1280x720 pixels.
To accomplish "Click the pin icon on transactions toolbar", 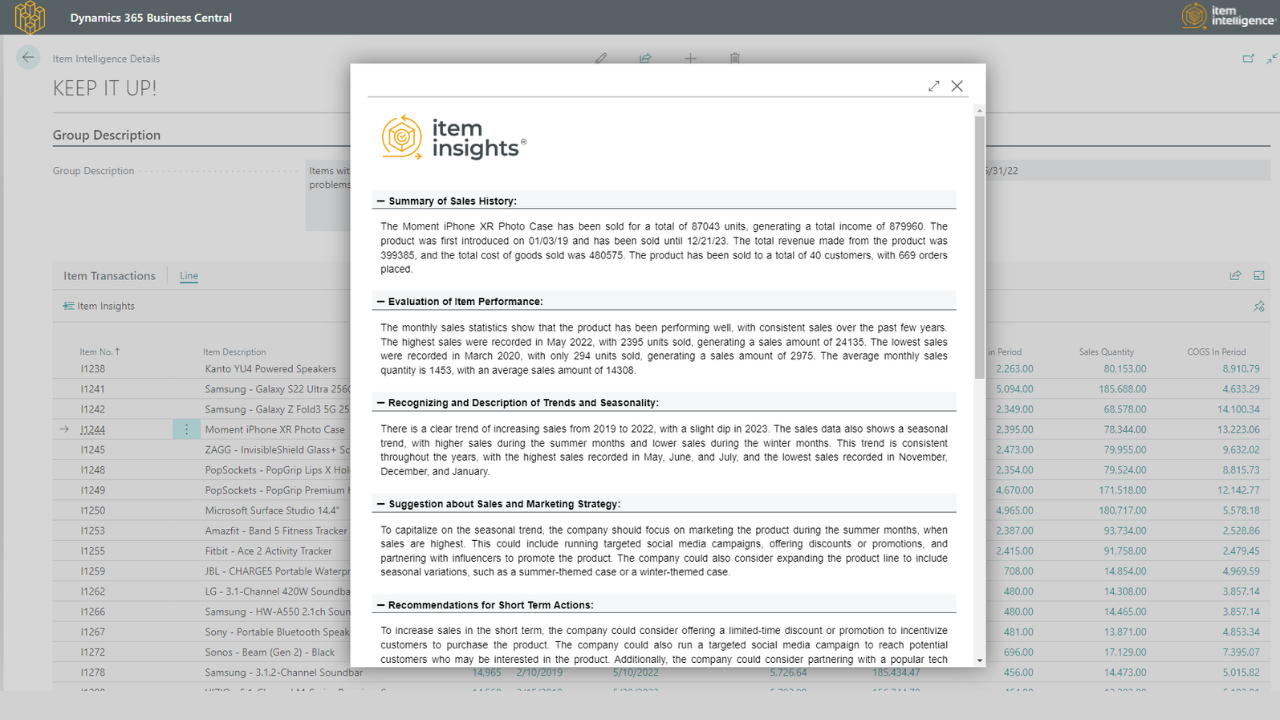I will click(1259, 307).
